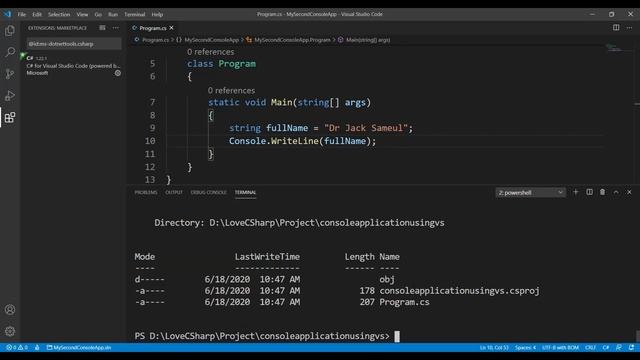The image size is (640, 360).
Task: Click the terminal scrollbar
Action: [x=637, y=336]
